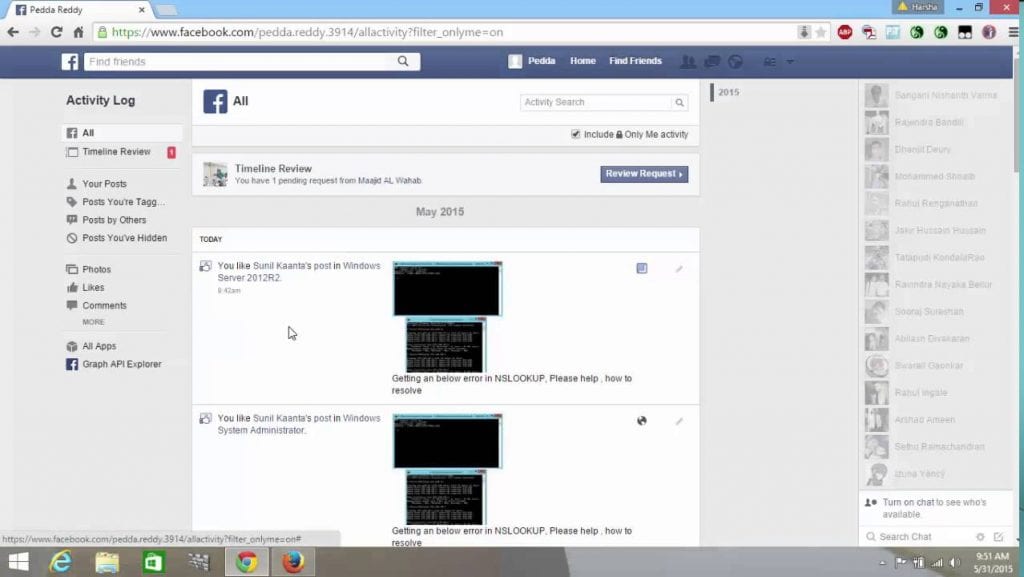Open the audience selector on the second activity
The width and height of the screenshot is (1024, 577).
[642, 421]
